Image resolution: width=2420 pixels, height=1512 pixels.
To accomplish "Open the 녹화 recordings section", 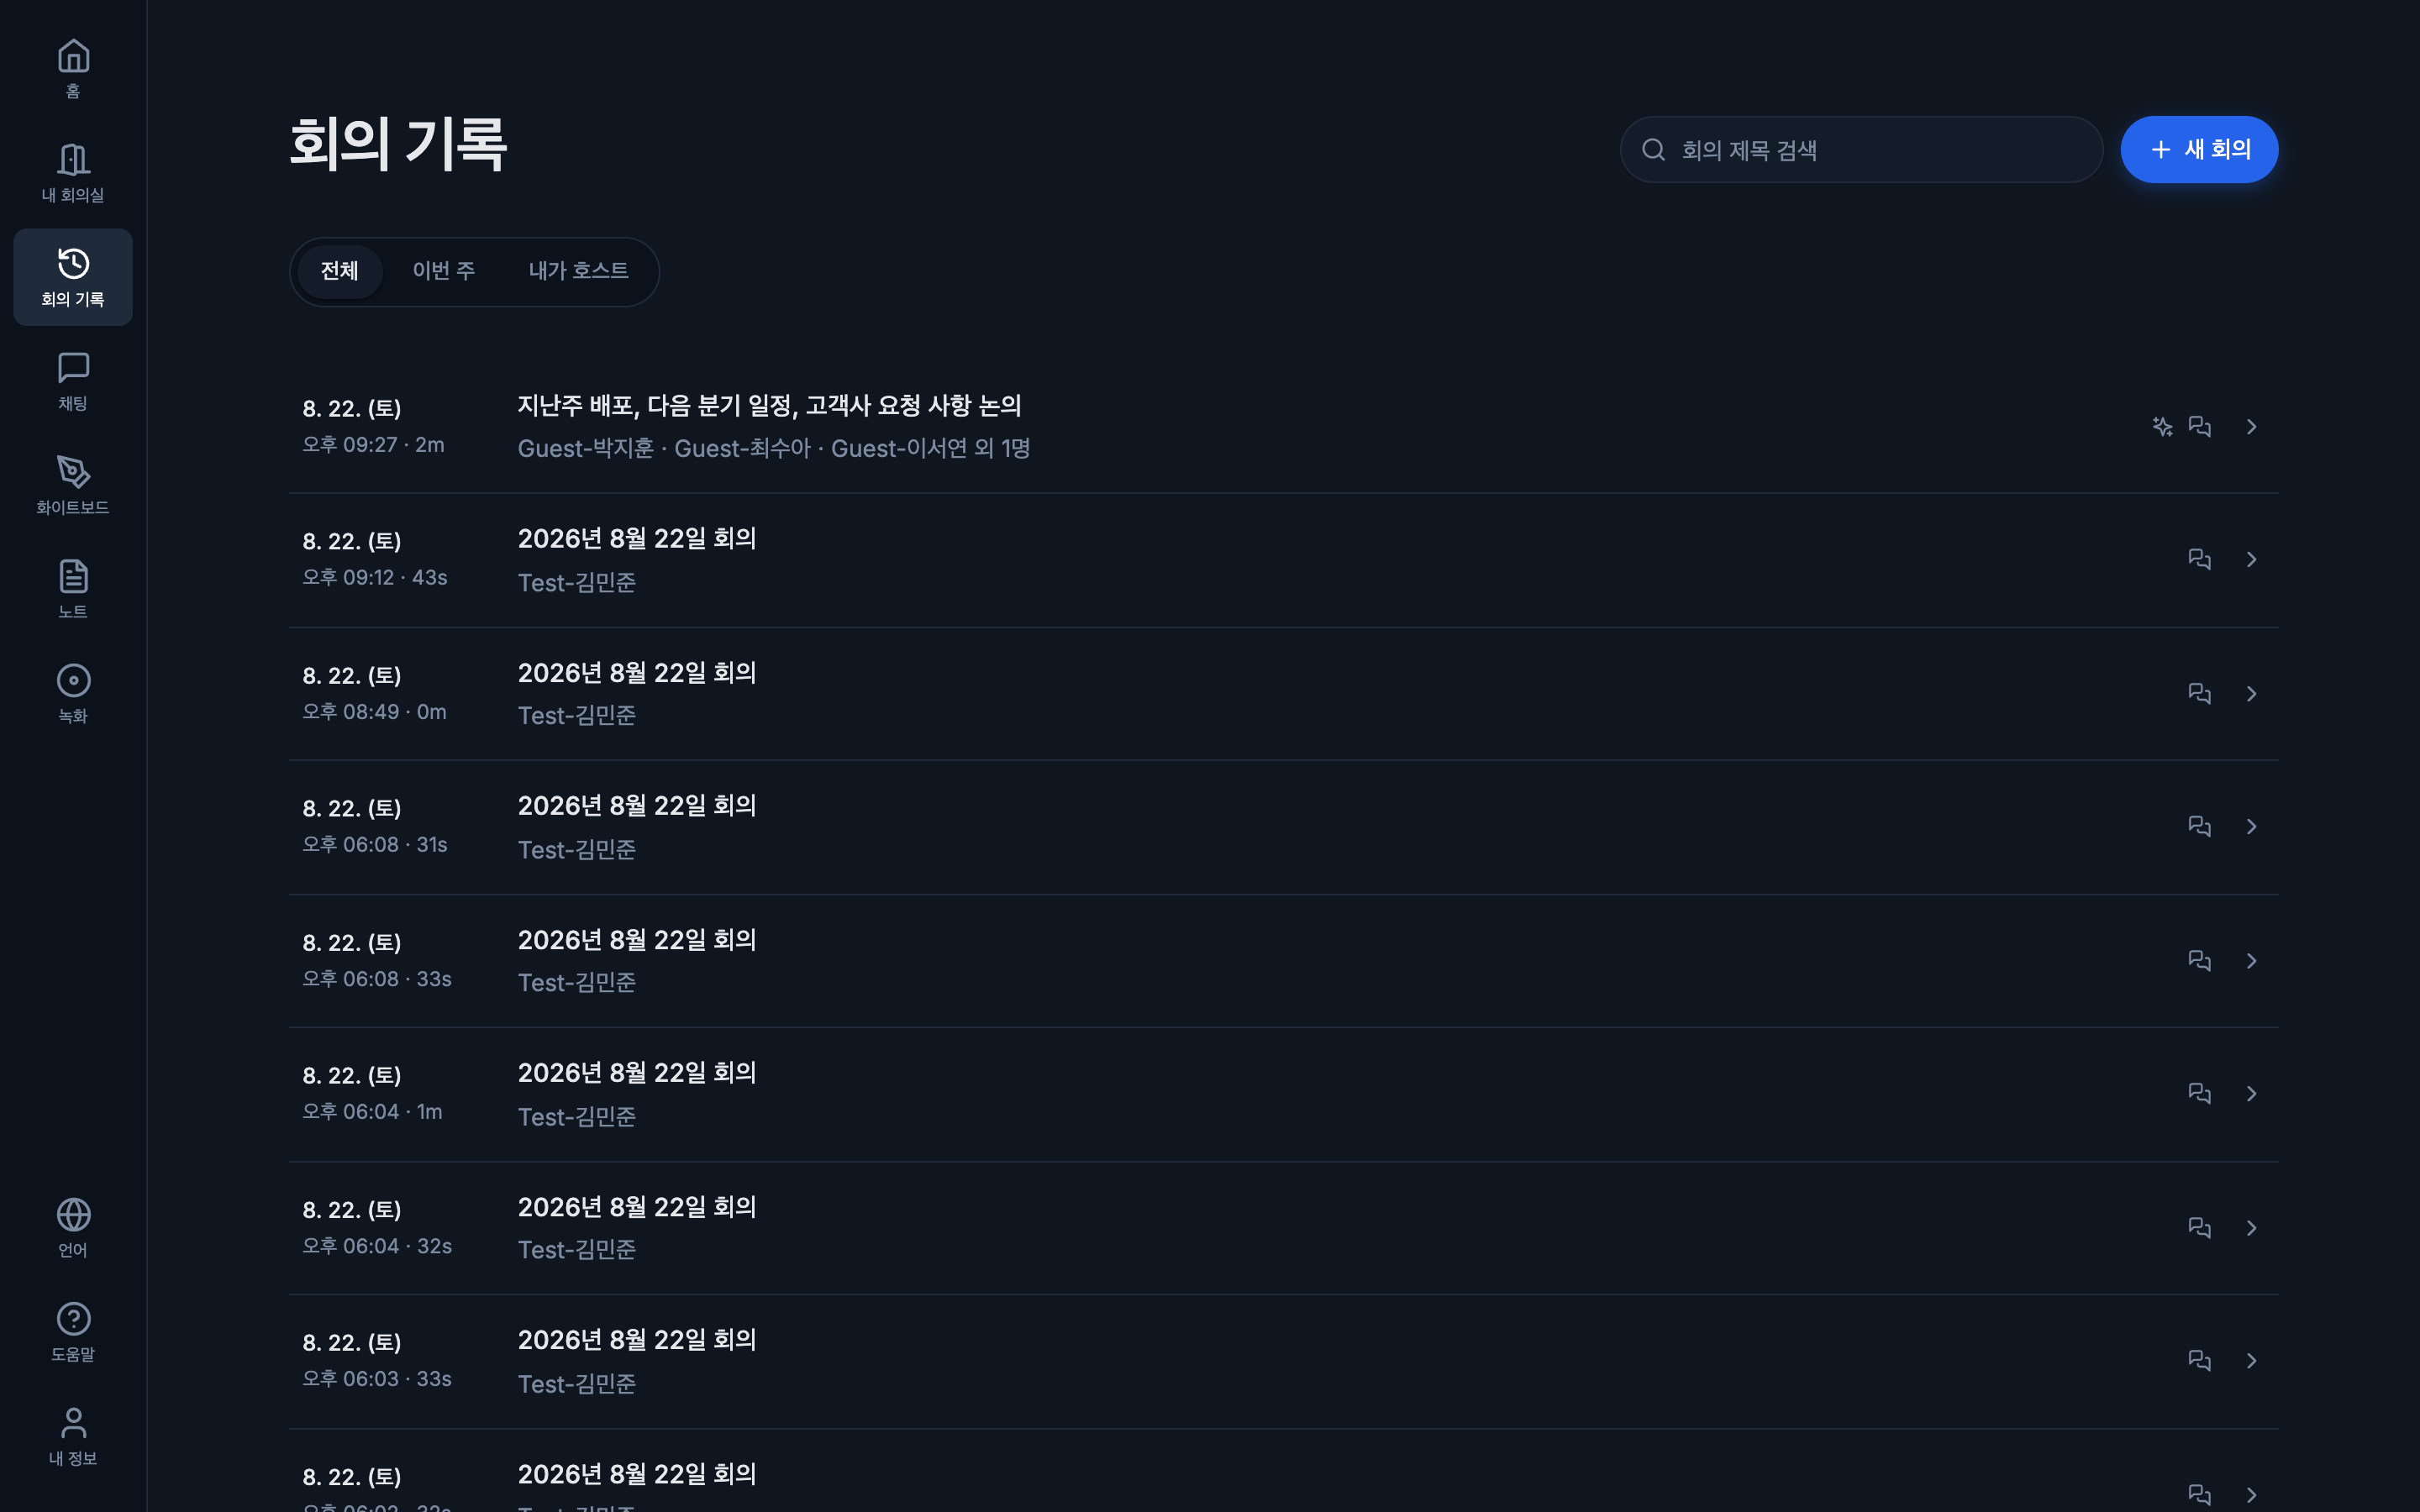I will [x=73, y=693].
